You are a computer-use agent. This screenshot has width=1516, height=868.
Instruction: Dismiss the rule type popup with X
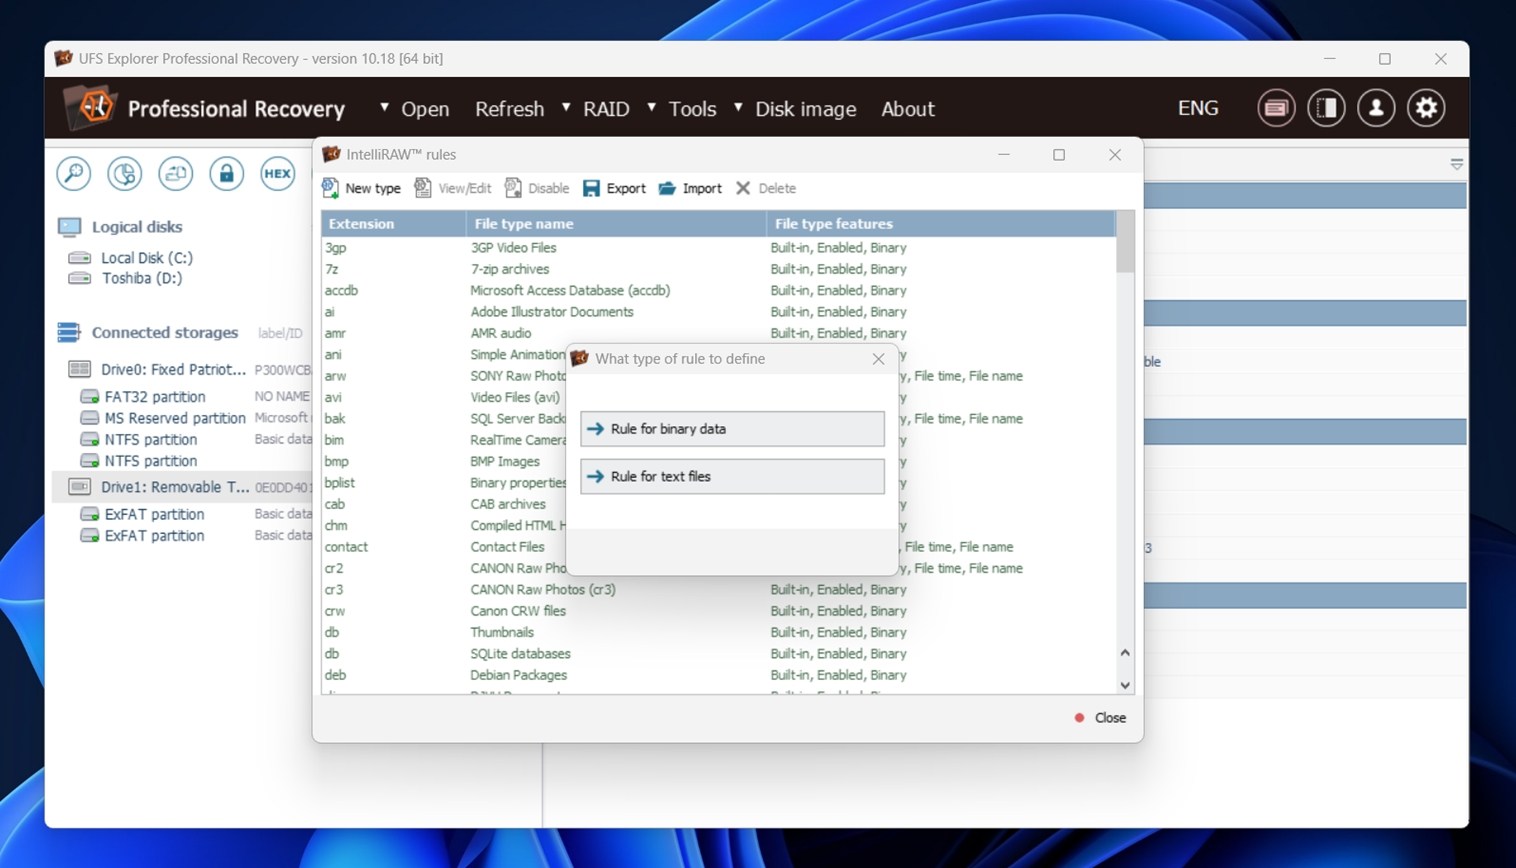click(878, 359)
